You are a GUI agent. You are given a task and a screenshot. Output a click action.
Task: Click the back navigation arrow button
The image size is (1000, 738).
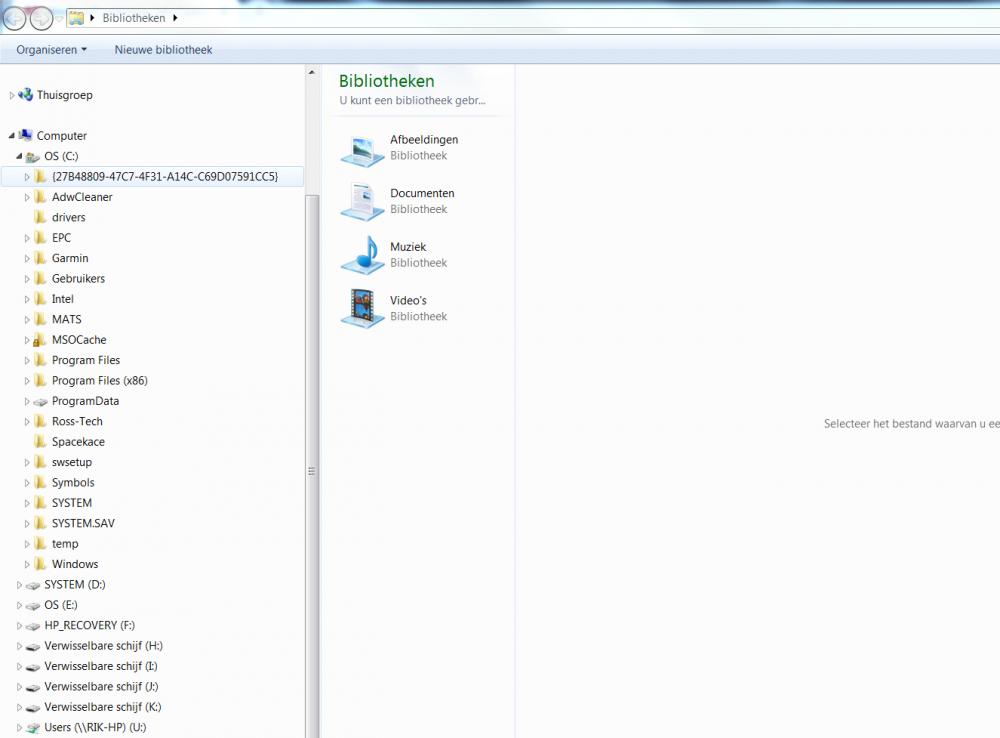tap(15, 18)
